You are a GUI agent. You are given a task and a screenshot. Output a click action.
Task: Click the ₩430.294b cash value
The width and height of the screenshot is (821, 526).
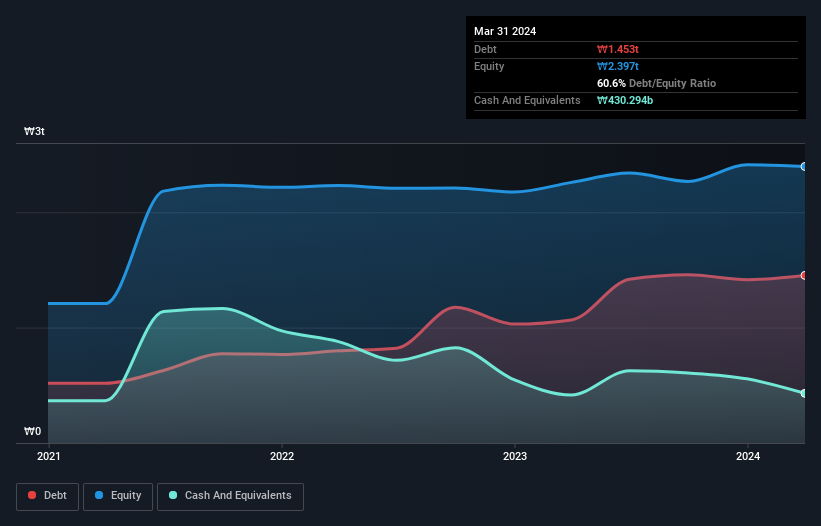pyautogui.click(x=625, y=100)
